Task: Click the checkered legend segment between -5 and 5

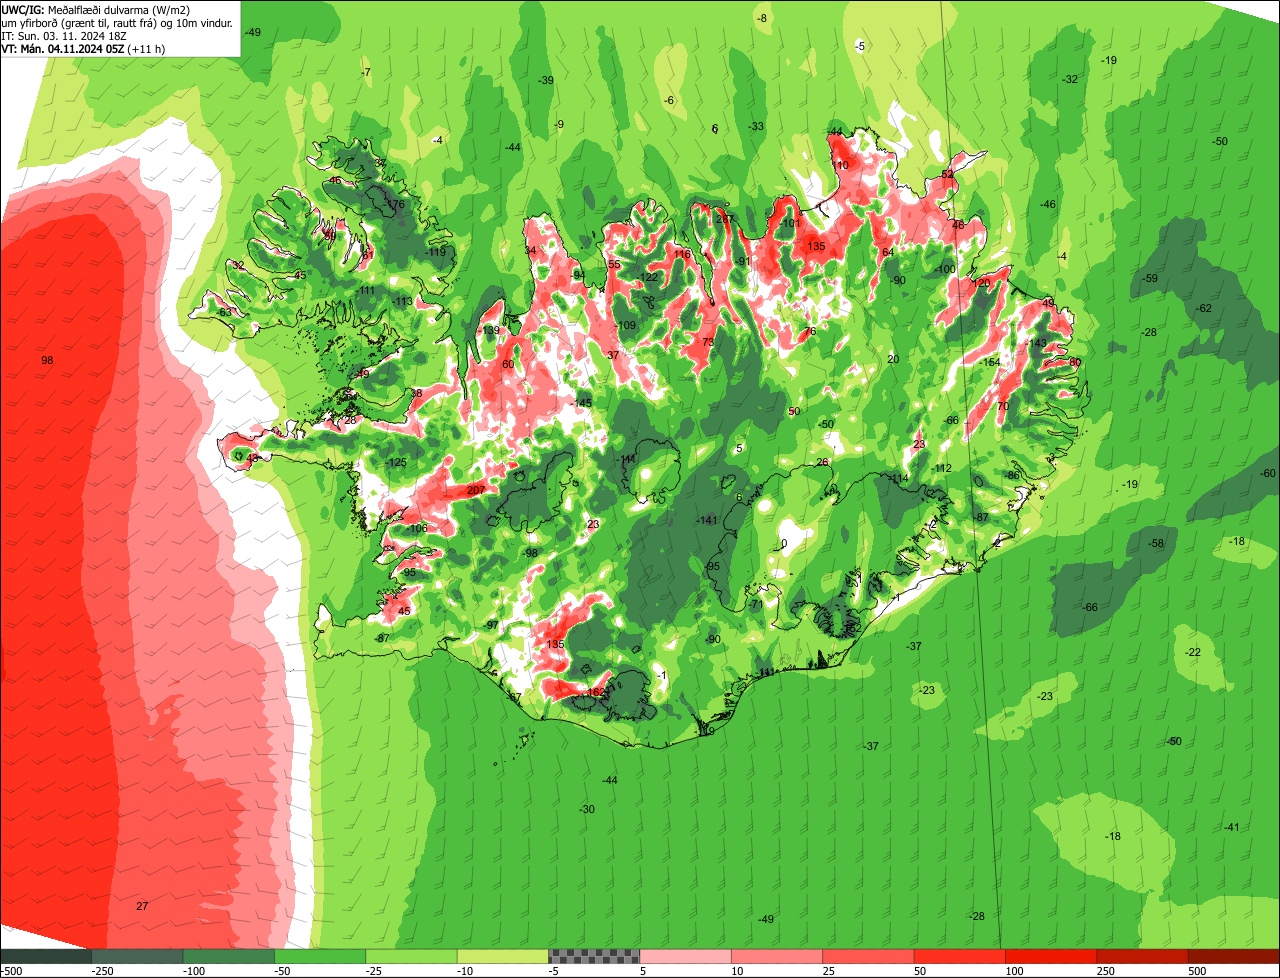Action: [594, 956]
